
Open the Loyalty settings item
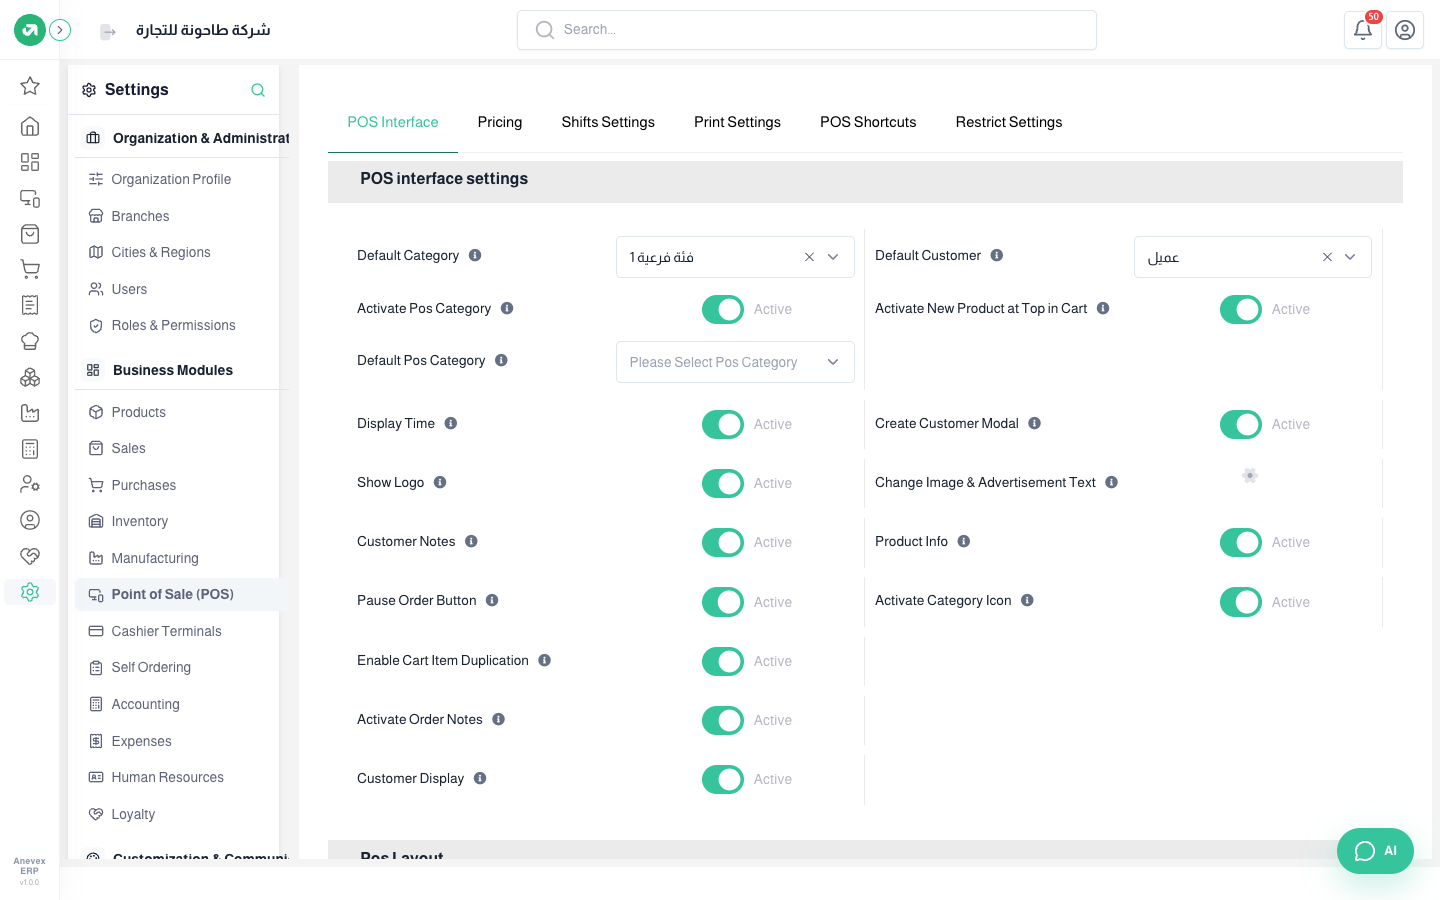(x=133, y=814)
